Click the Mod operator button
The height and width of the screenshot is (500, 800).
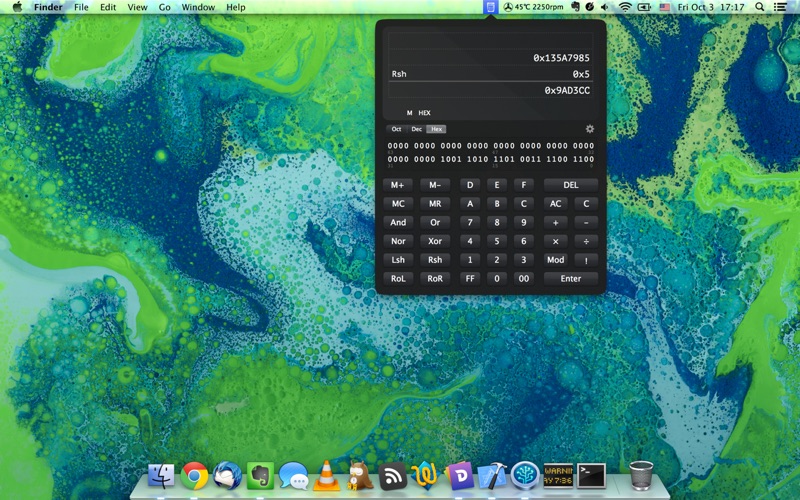tap(555, 260)
